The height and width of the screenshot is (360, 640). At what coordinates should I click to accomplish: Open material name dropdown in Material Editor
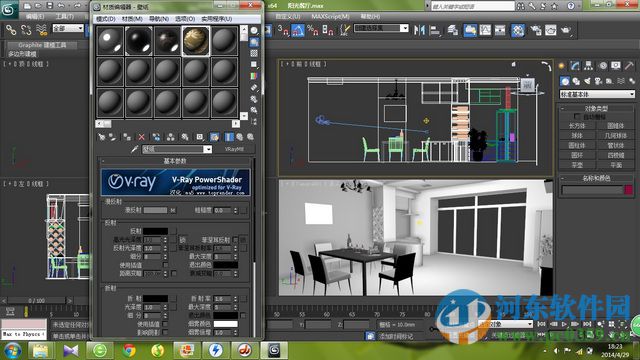click(x=207, y=149)
